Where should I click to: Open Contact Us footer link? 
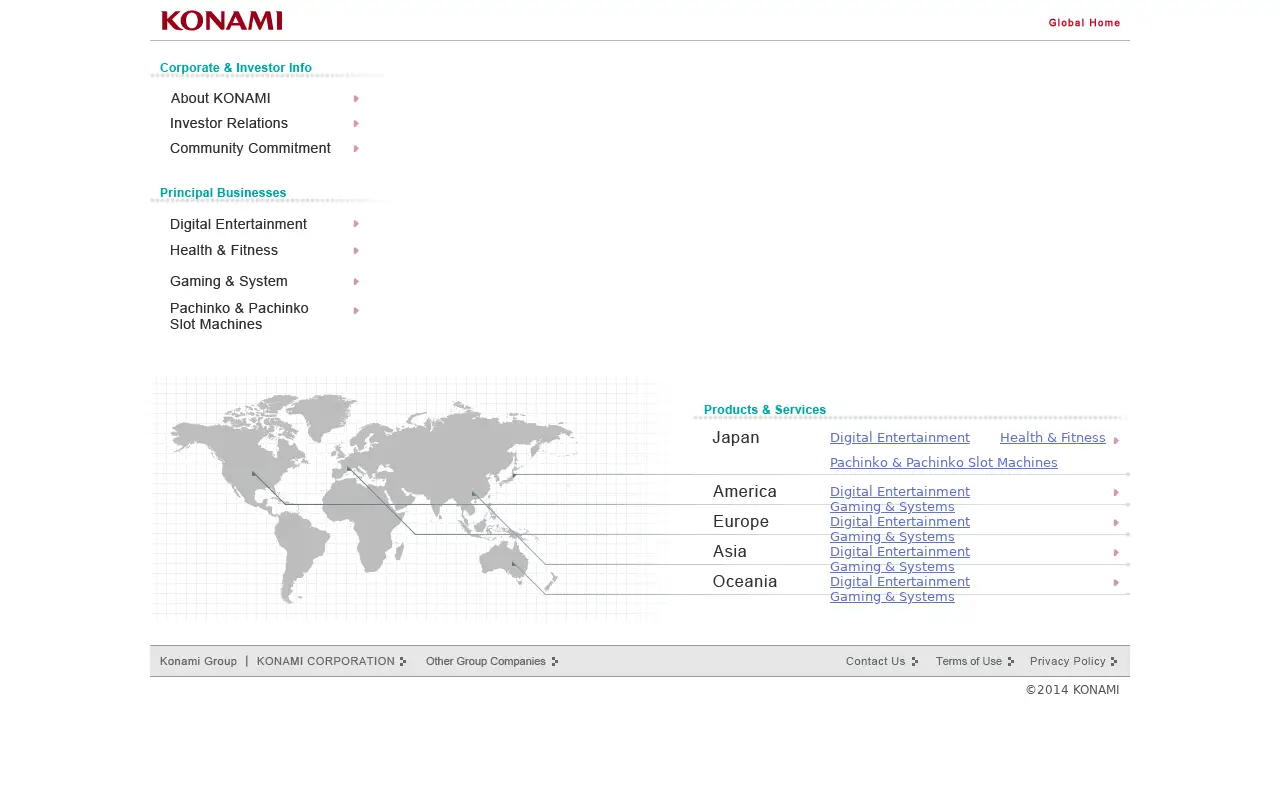[x=882, y=661]
